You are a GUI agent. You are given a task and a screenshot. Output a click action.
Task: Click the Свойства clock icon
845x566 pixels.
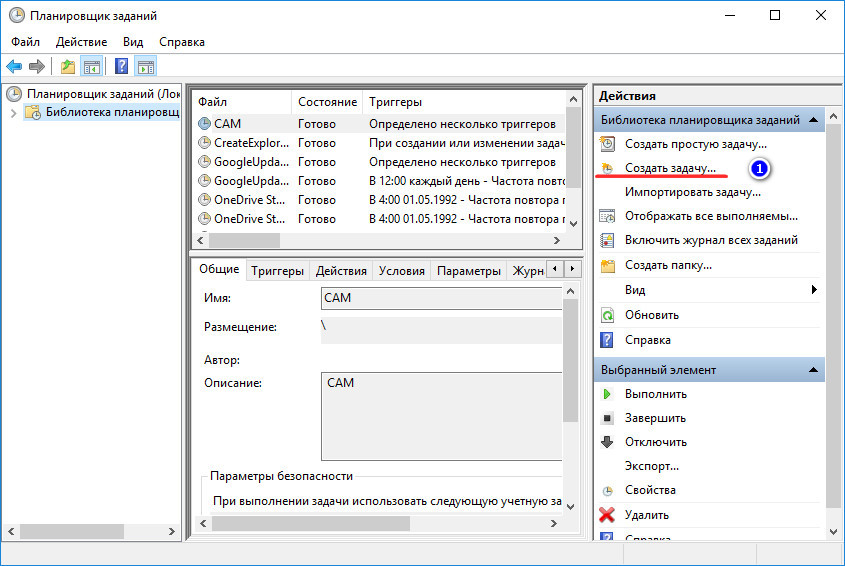tap(607, 491)
